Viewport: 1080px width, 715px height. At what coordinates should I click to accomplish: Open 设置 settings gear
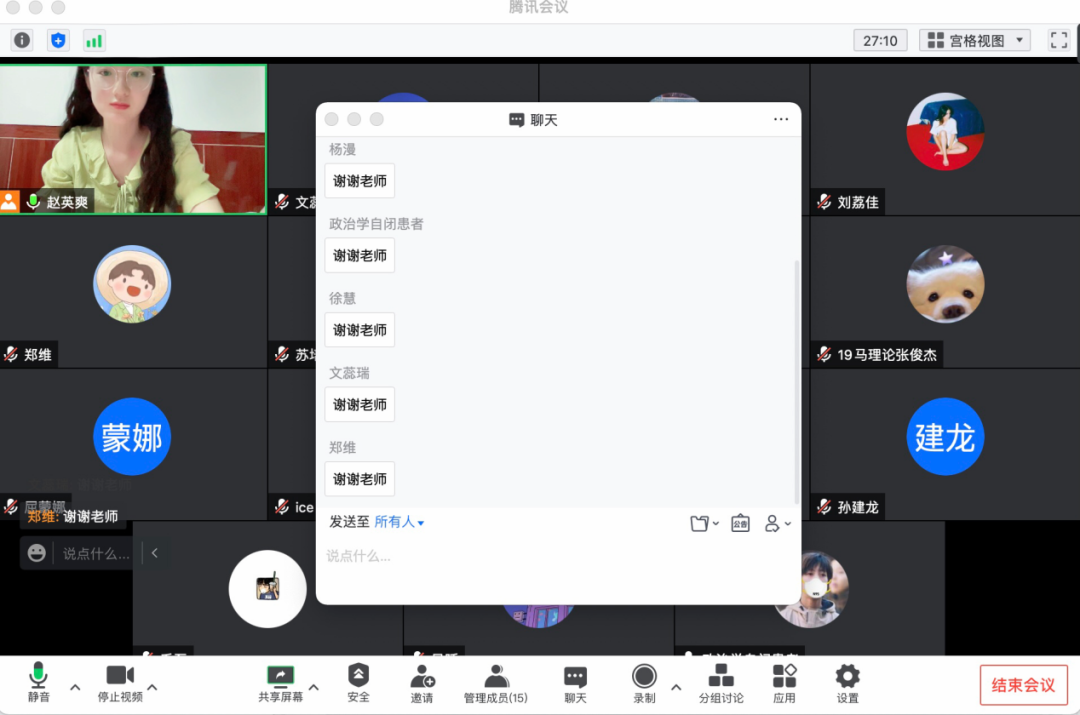tap(847, 683)
